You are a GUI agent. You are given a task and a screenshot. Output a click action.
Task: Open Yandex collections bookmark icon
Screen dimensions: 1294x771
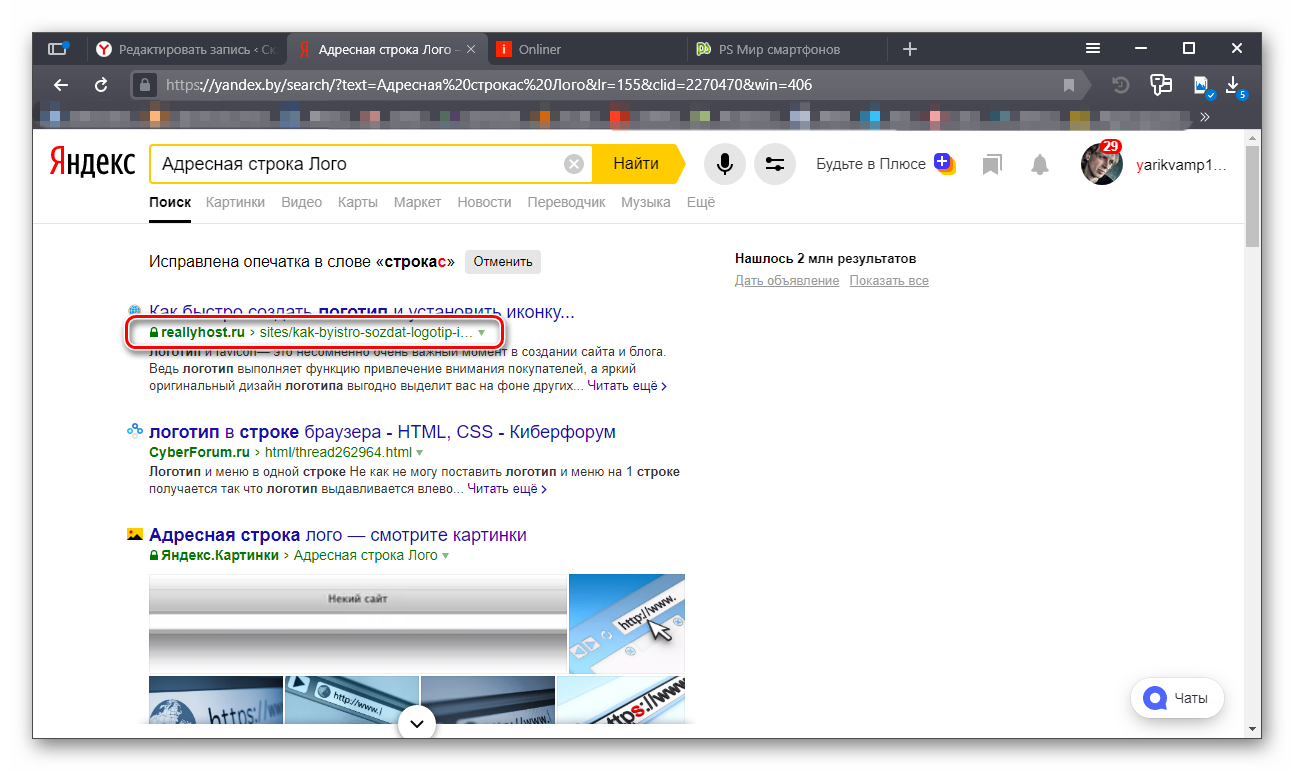point(991,164)
